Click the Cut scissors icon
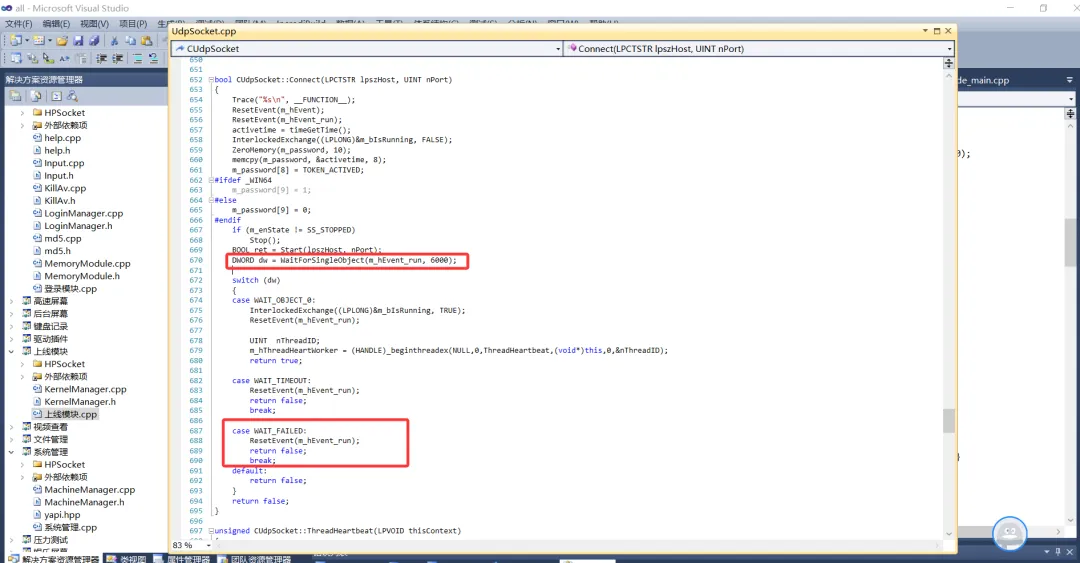 (x=114, y=41)
